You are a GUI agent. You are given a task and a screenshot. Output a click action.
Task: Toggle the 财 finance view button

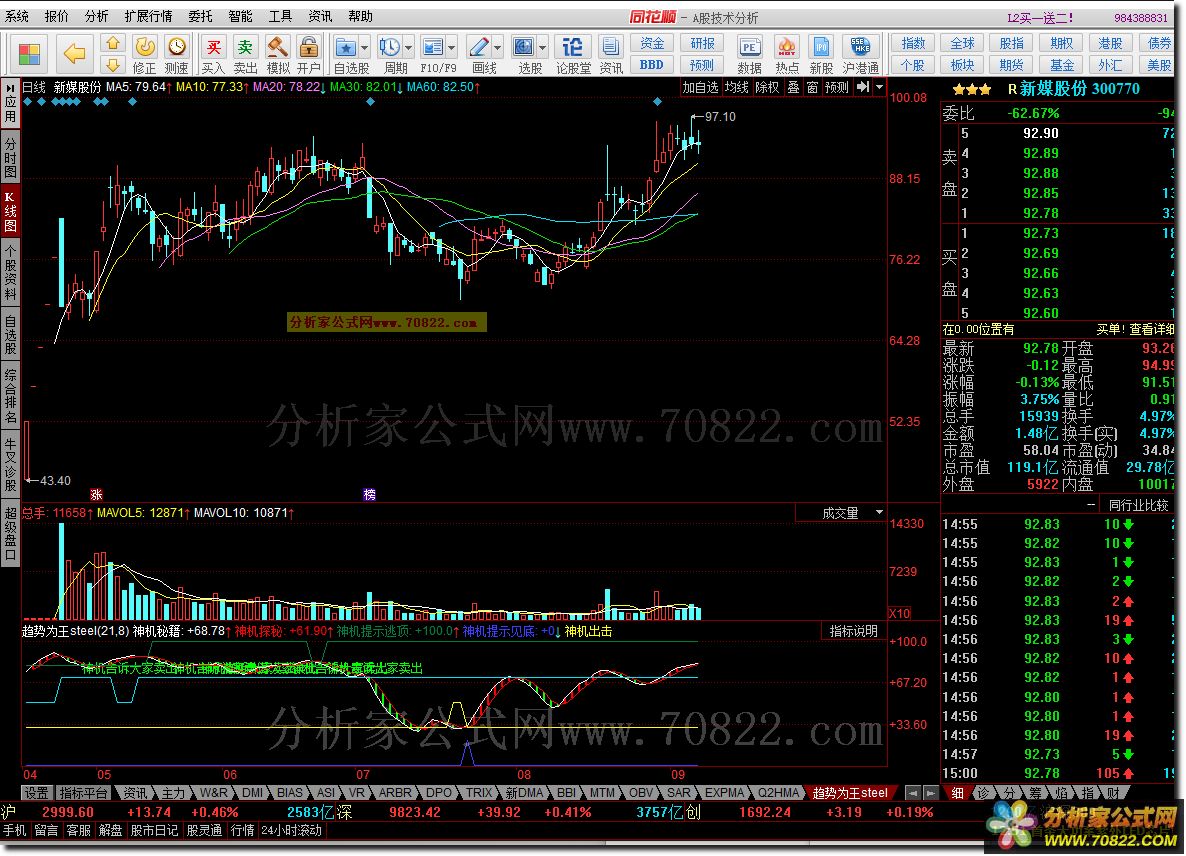(x=1113, y=792)
